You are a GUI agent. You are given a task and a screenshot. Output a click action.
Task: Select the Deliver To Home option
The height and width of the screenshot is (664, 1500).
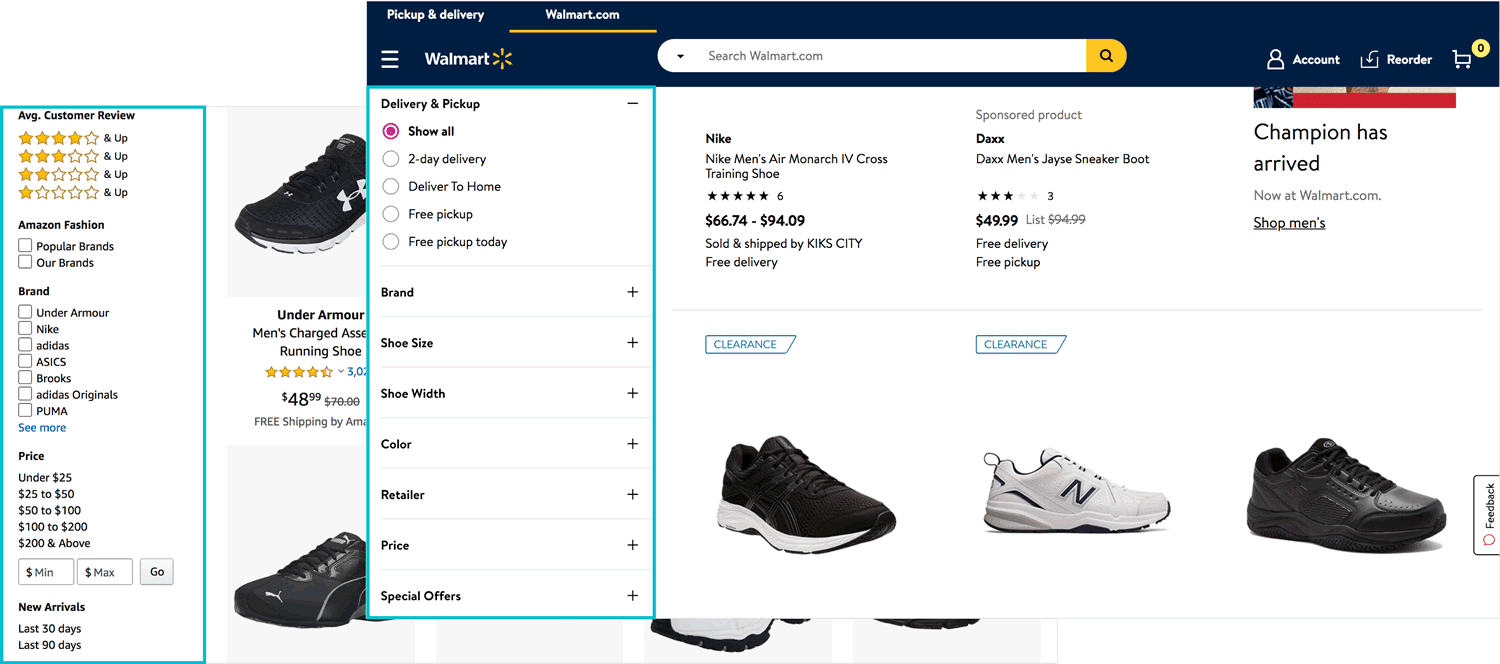(x=391, y=186)
